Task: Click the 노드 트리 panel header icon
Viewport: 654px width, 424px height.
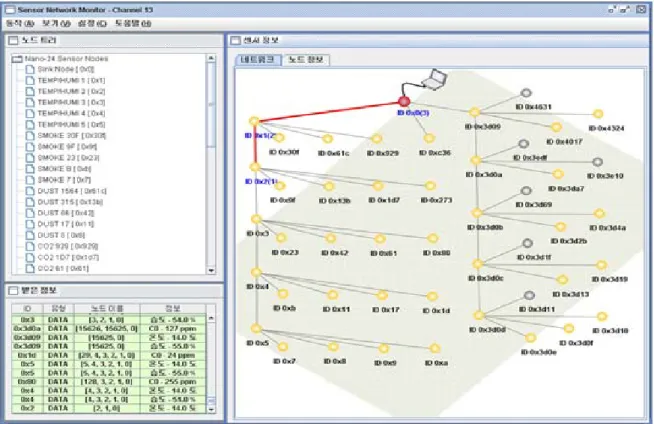Action: 13,40
